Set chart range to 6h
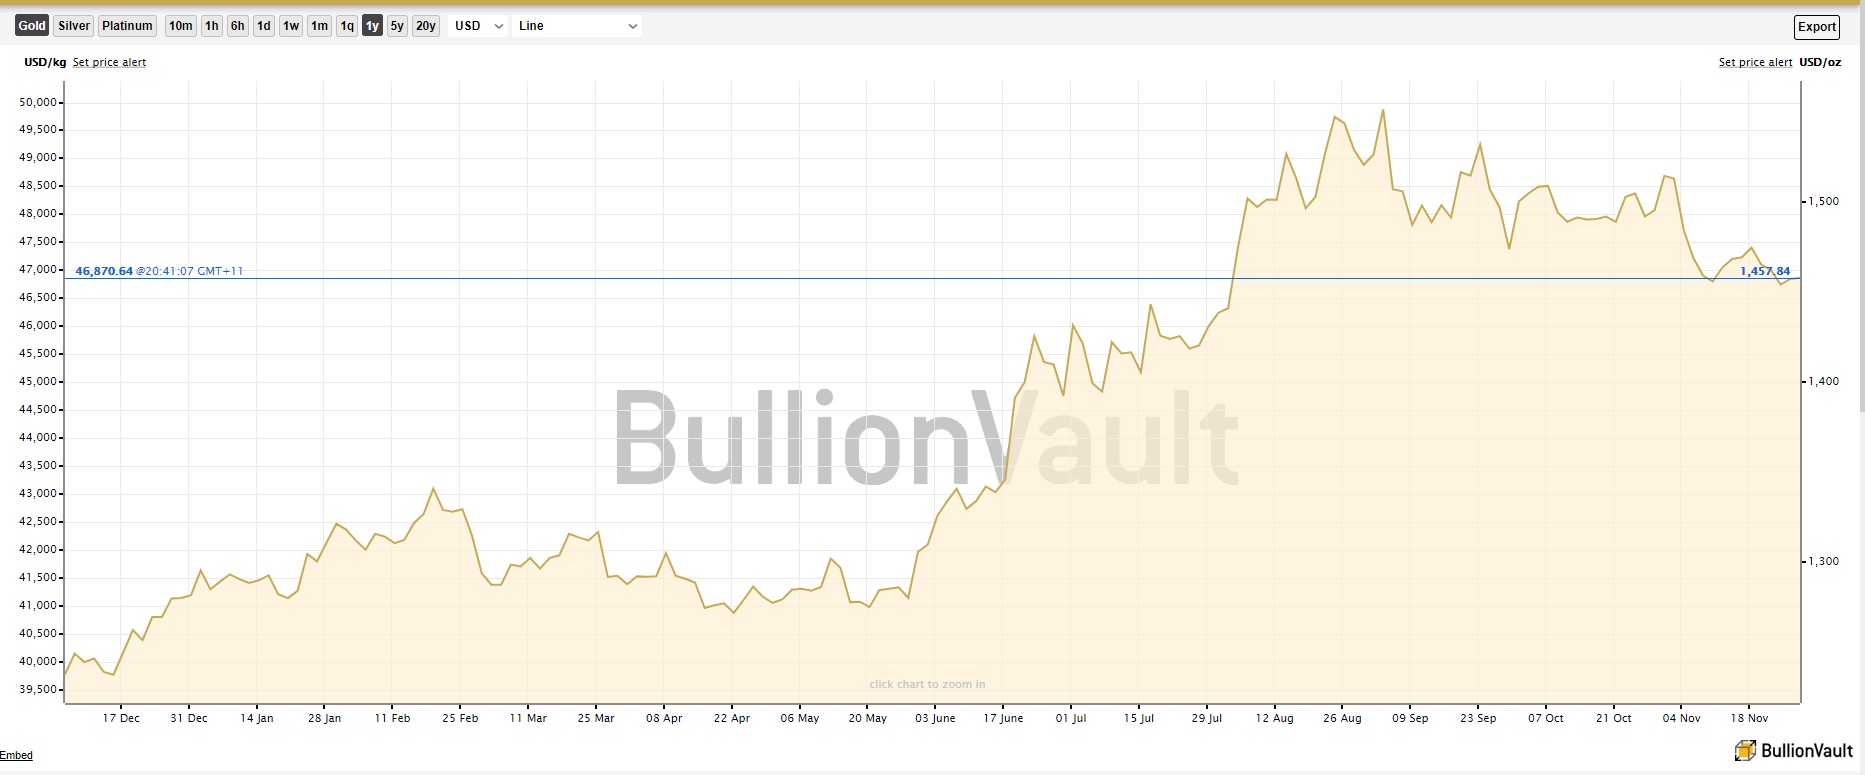 pyautogui.click(x=237, y=26)
